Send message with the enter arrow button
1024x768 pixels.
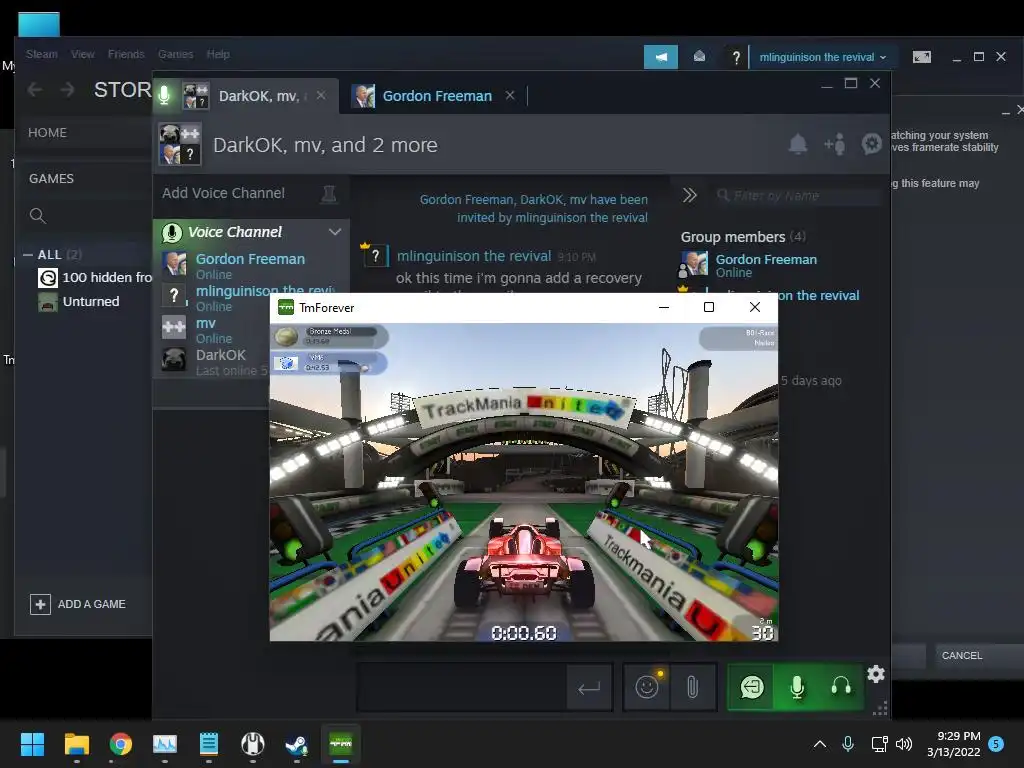[589, 688]
